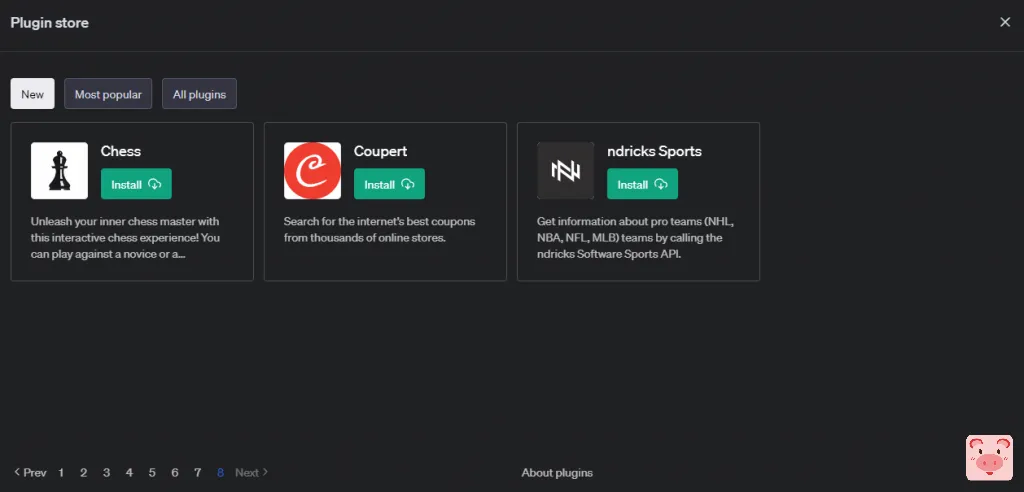Install the ndricks Sports plugin

click(x=642, y=184)
